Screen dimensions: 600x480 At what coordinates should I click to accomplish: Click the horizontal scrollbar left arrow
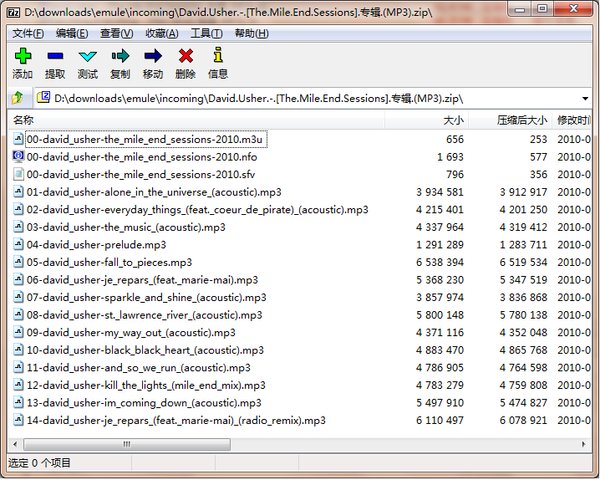(15, 444)
